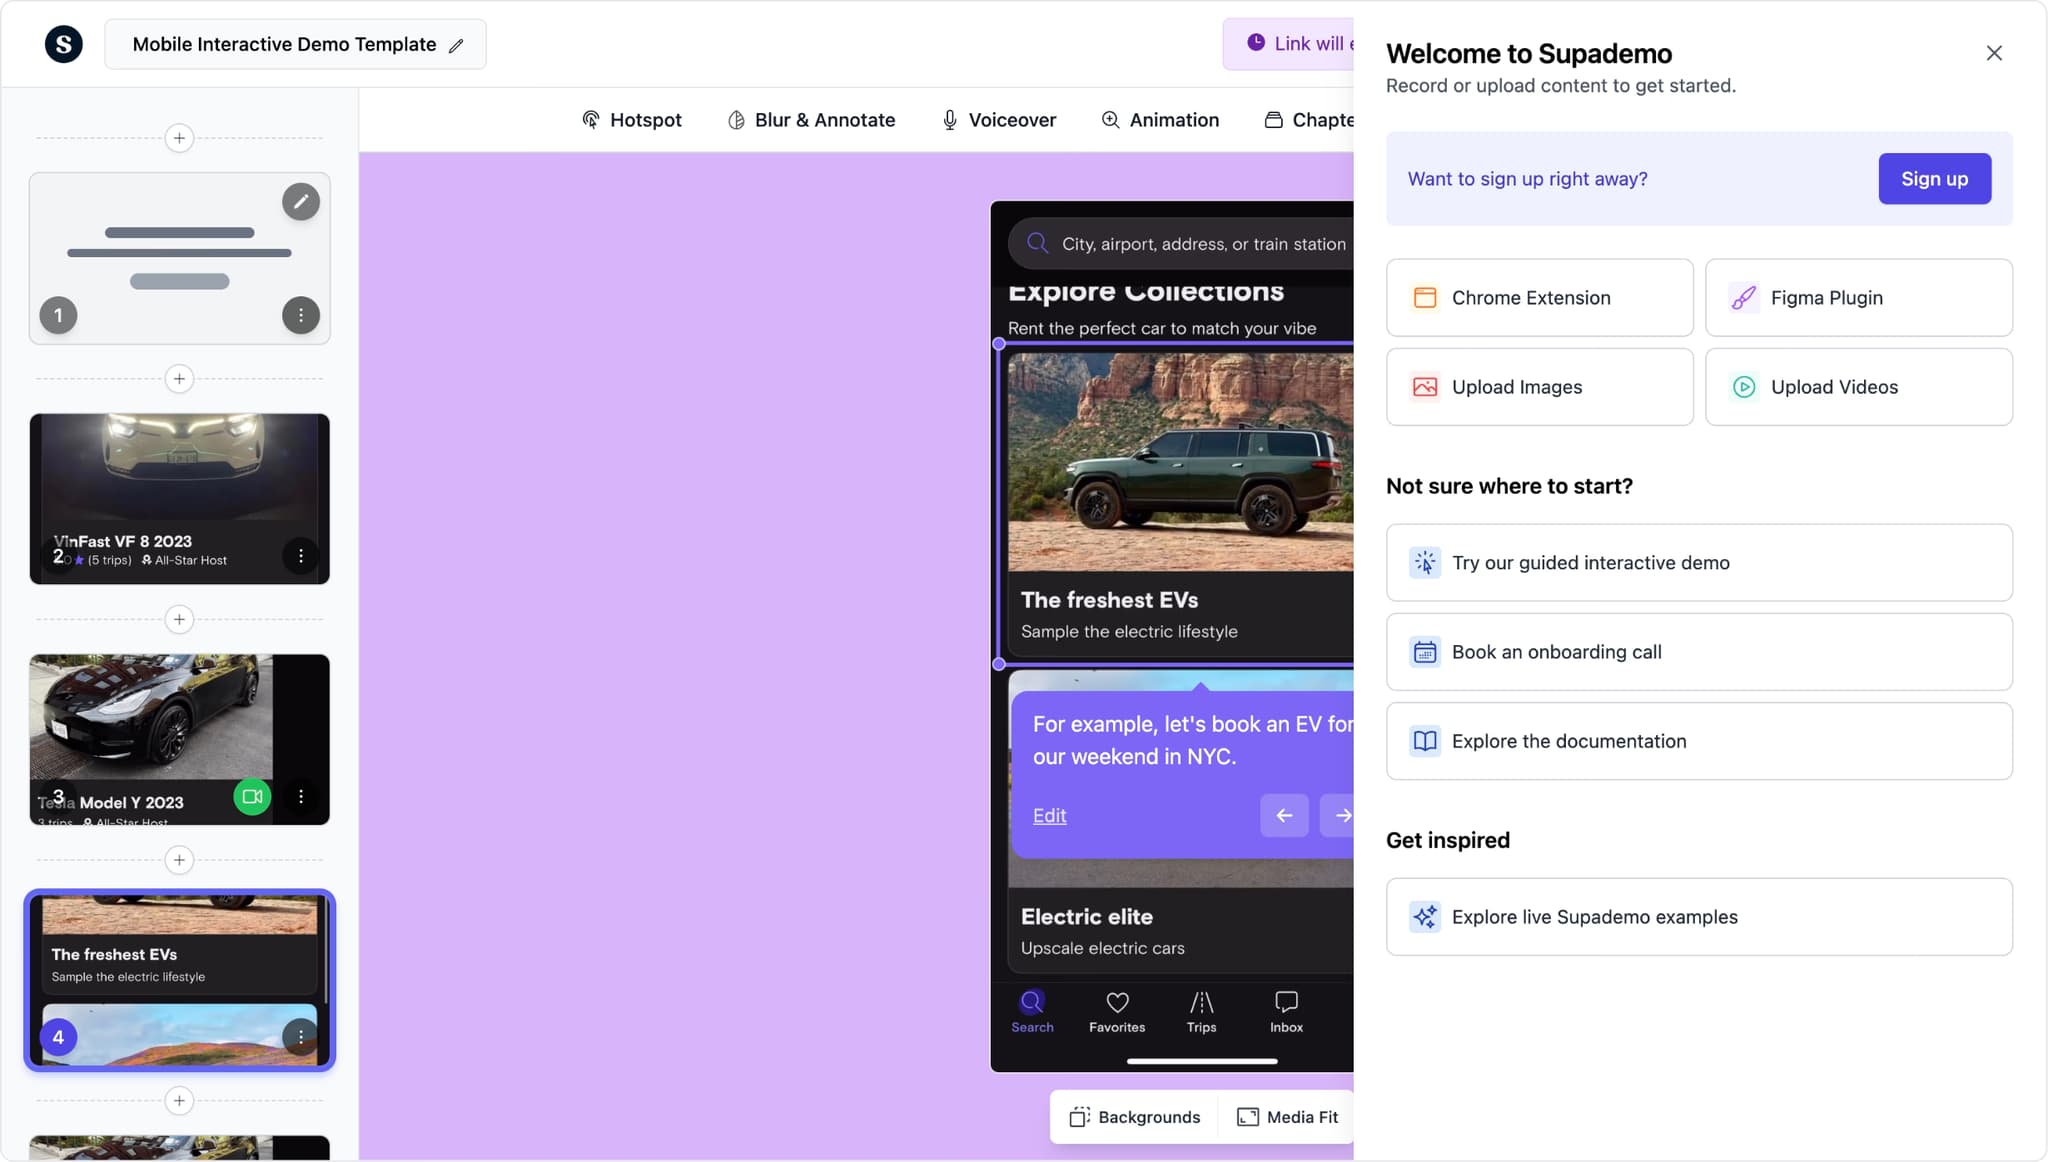
Task: Click the Supademo logo icon
Action: coord(64,44)
